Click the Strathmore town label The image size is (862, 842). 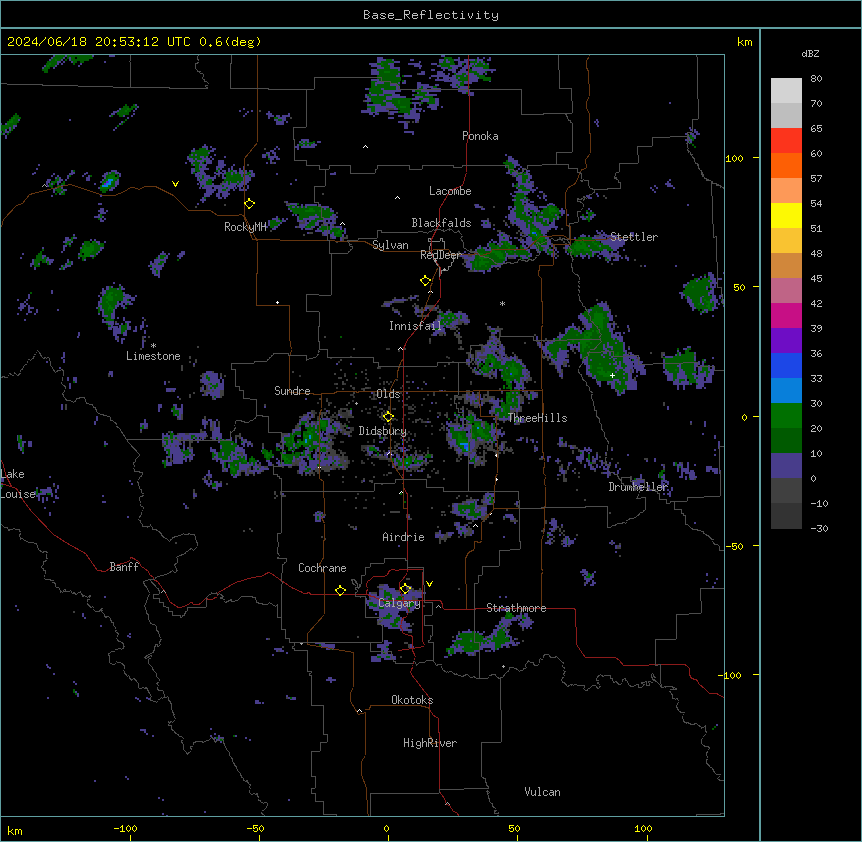[516, 608]
